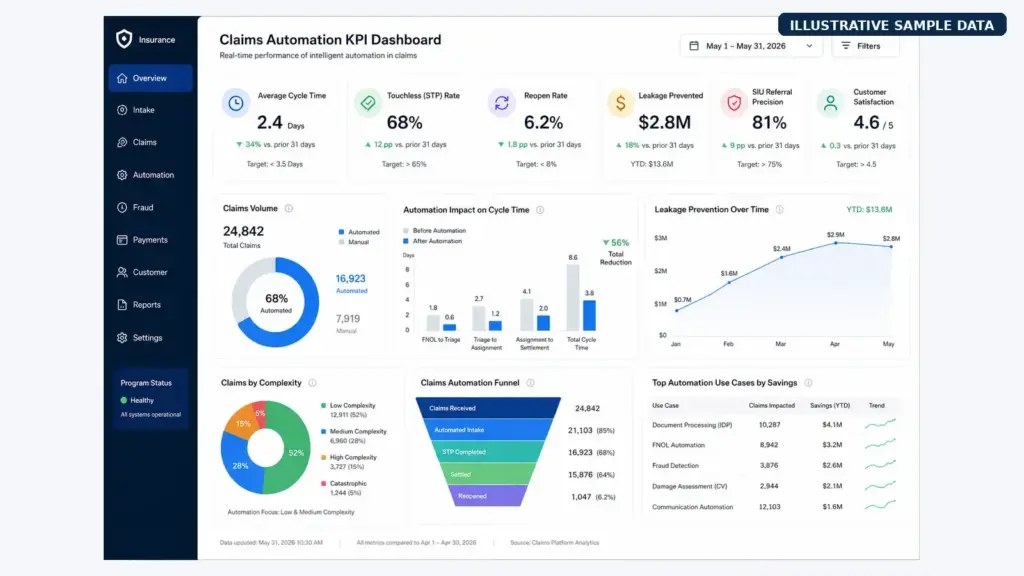
Task: Click the "21,103" Automated Intake count
Action: pyautogui.click(x=580, y=430)
